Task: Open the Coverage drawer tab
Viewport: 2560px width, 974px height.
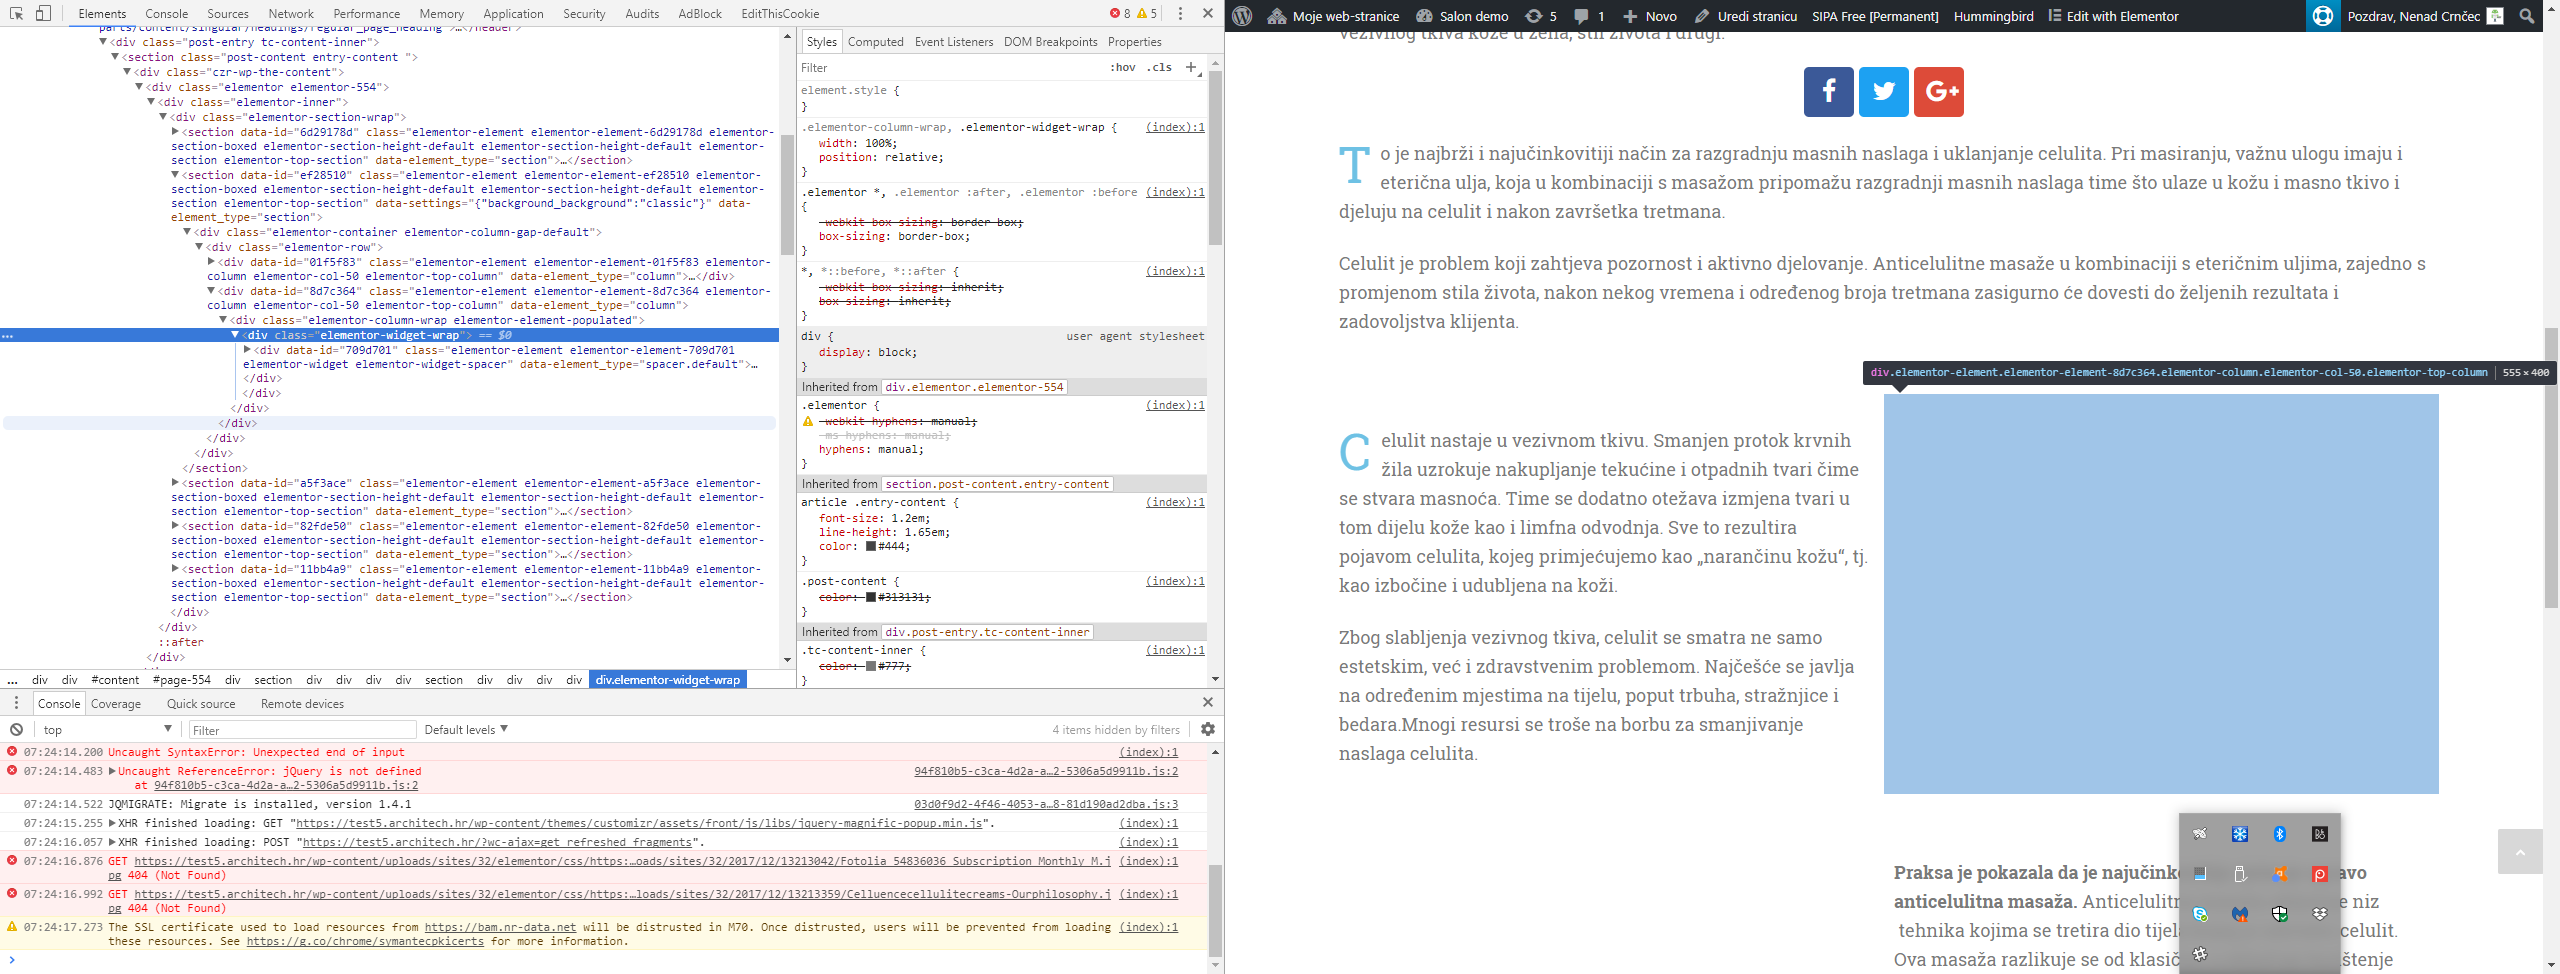Action: point(116,703)
